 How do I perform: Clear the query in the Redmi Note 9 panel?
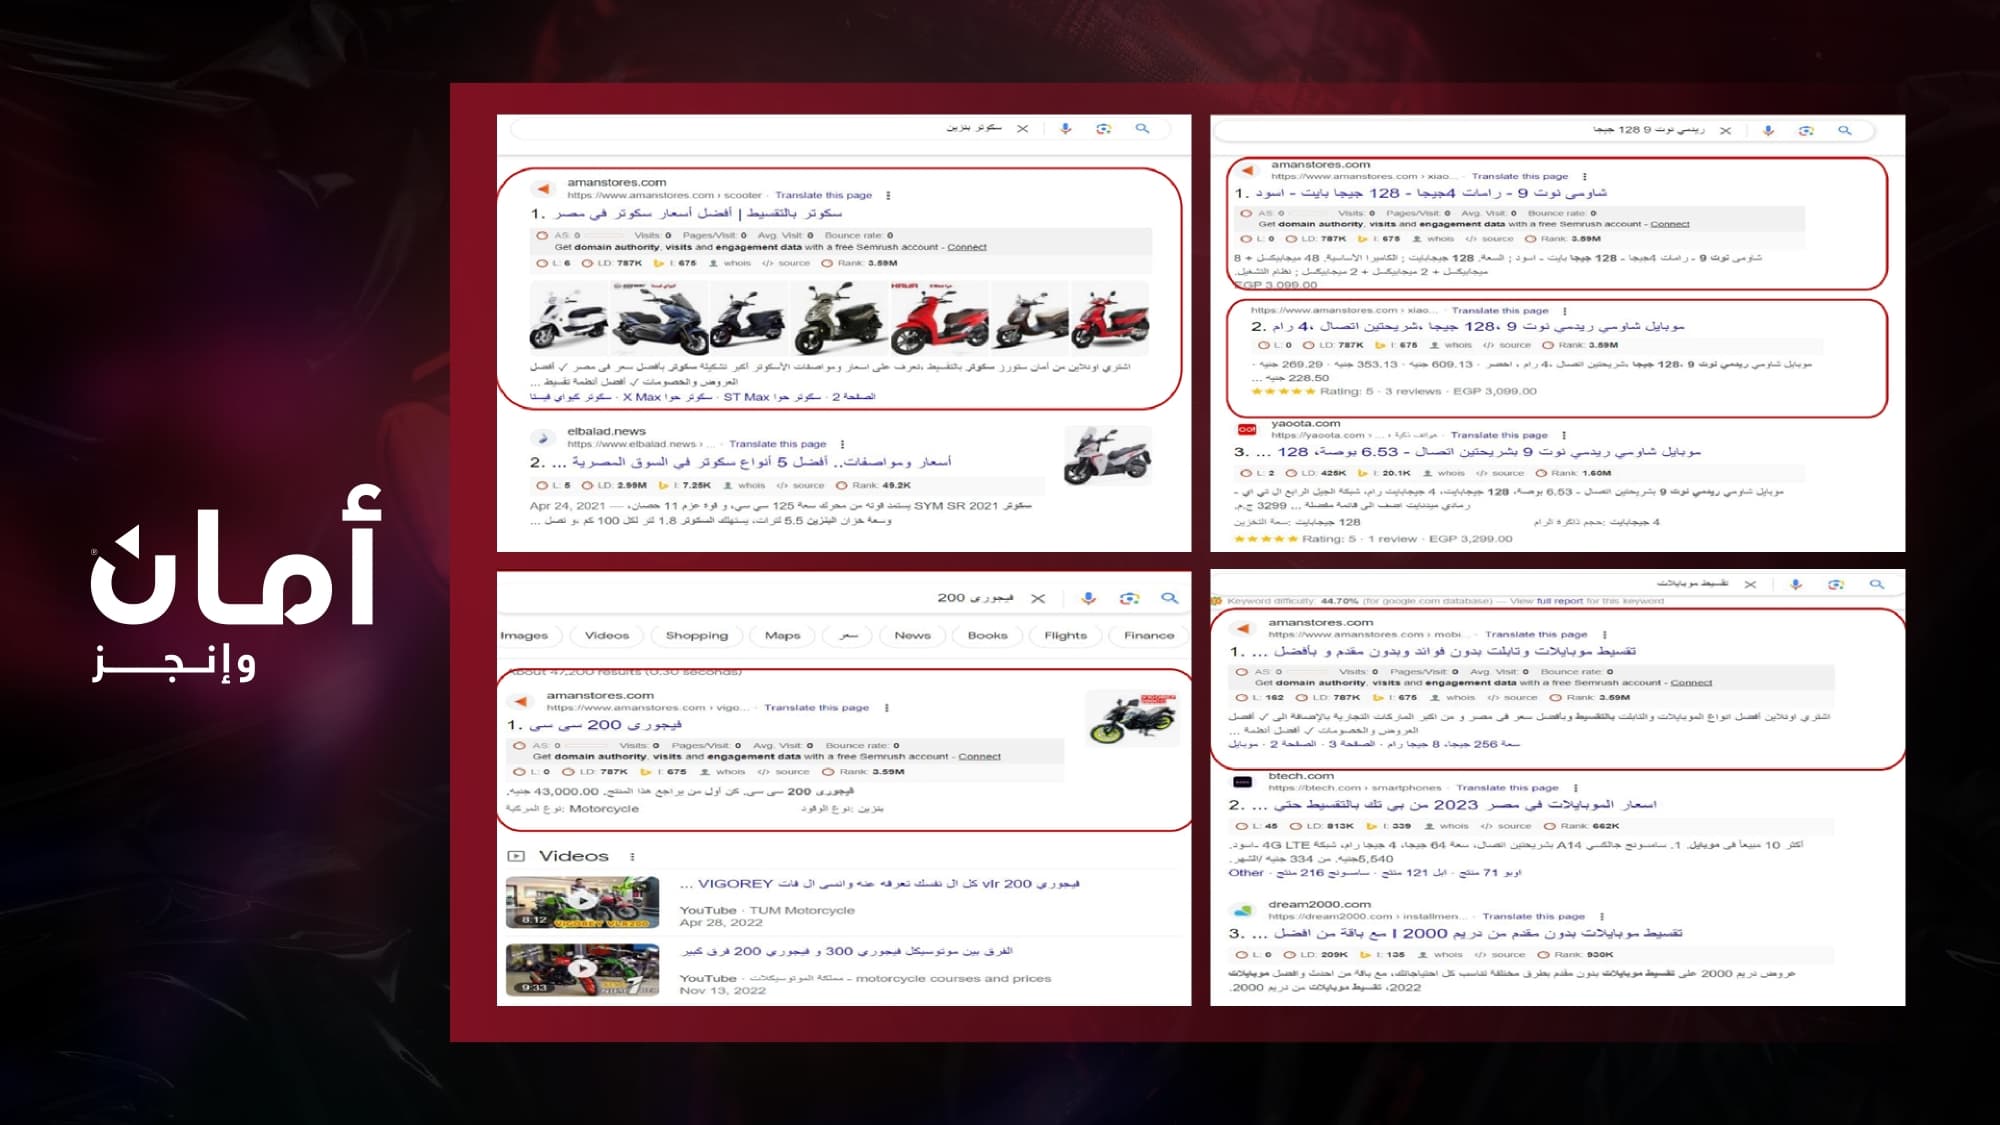(x=1725, y=131)
